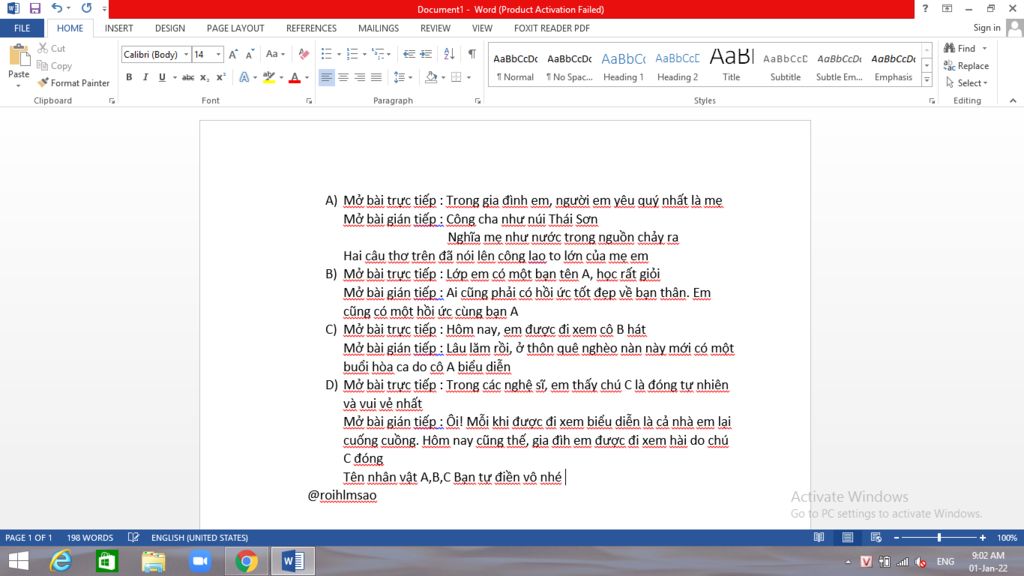The height and width of the screenshot is (576, 1024).
Task: Apply paragraph shading bucket
Action: point(430,77)
